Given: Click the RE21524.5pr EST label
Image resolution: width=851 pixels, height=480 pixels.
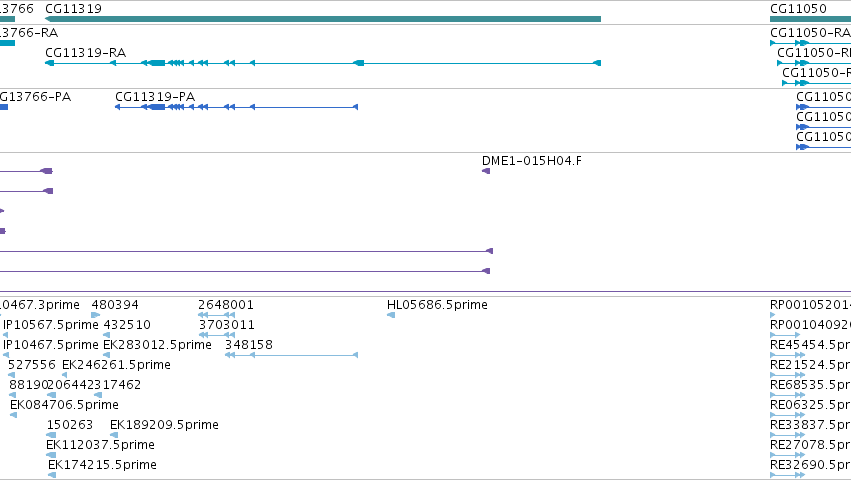Looking at the screenshot, I should coord(810,365).
